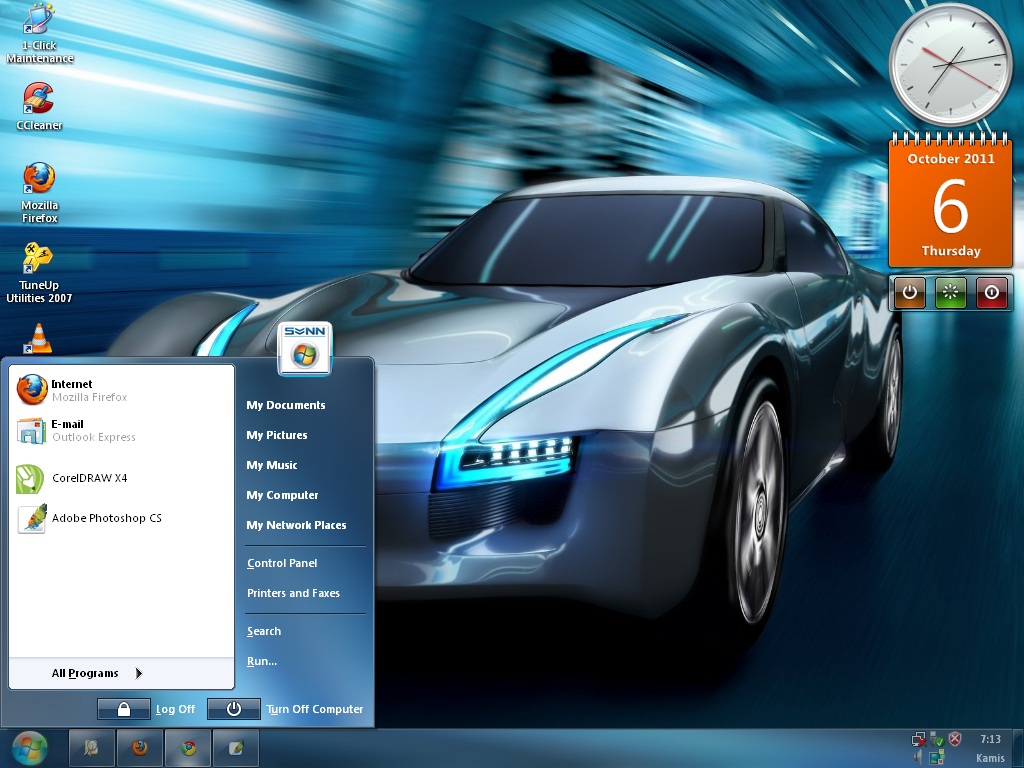Open Printers and Faxes

293,593
